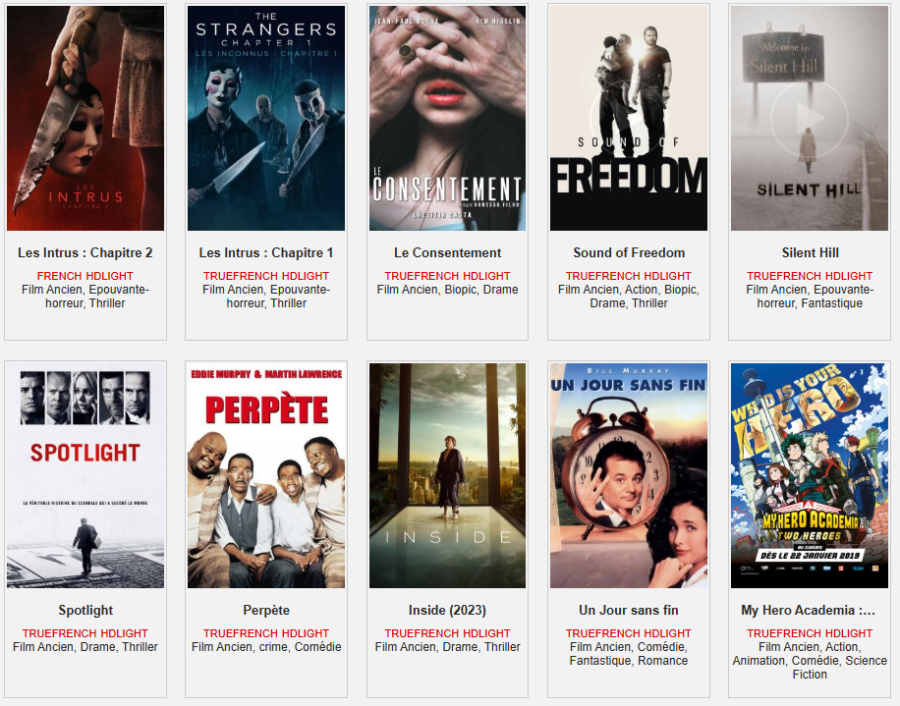Open the Spotlight movie poster
This screenshot has height=706, width=900.
[86, 475]
